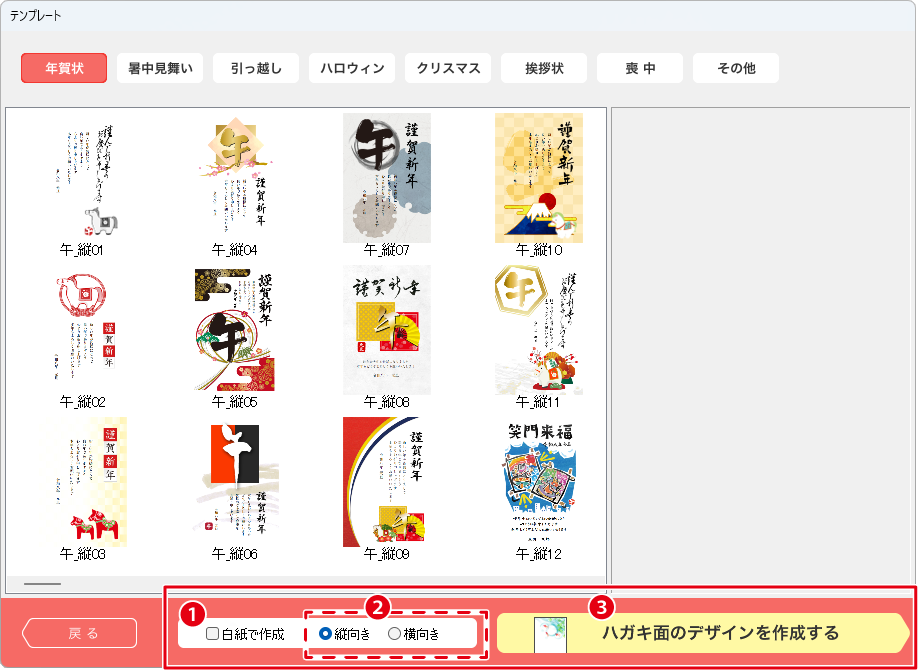Pick the 午_縦11 template with the girl illustration
Screen dimensions: 919x671
coord(539,330)
